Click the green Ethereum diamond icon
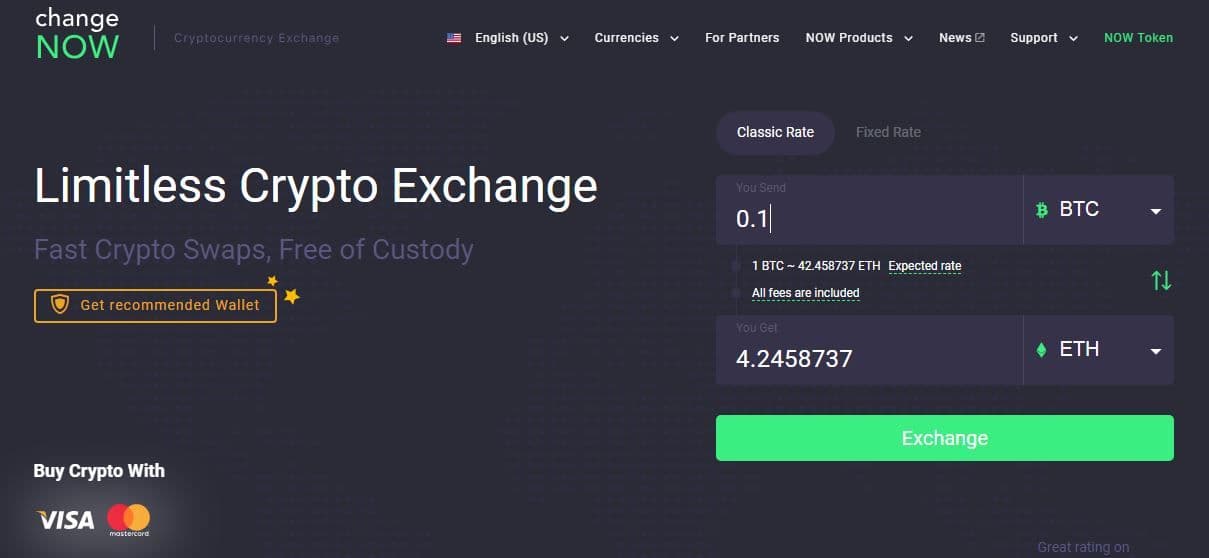The width and height of the screenshot is (1209, 558). [1041, 350]
